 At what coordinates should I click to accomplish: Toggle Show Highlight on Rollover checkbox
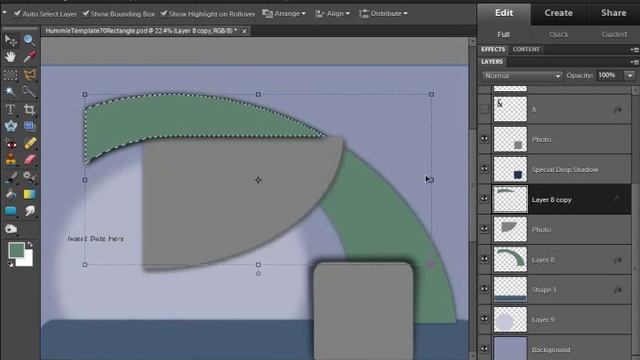pyautogui.click(x=164, y=13)
